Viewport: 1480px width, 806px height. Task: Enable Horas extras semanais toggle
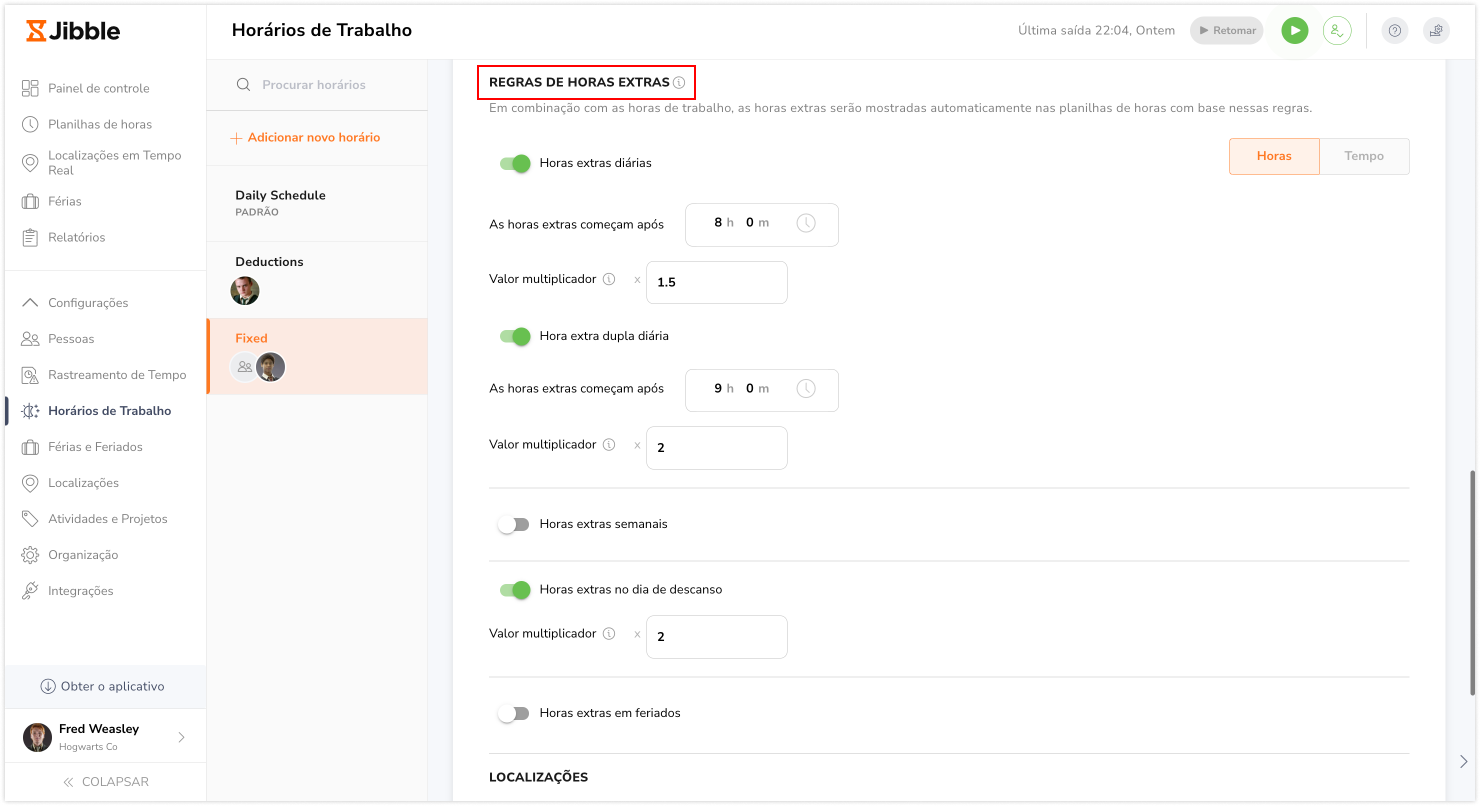pos(514,524)
